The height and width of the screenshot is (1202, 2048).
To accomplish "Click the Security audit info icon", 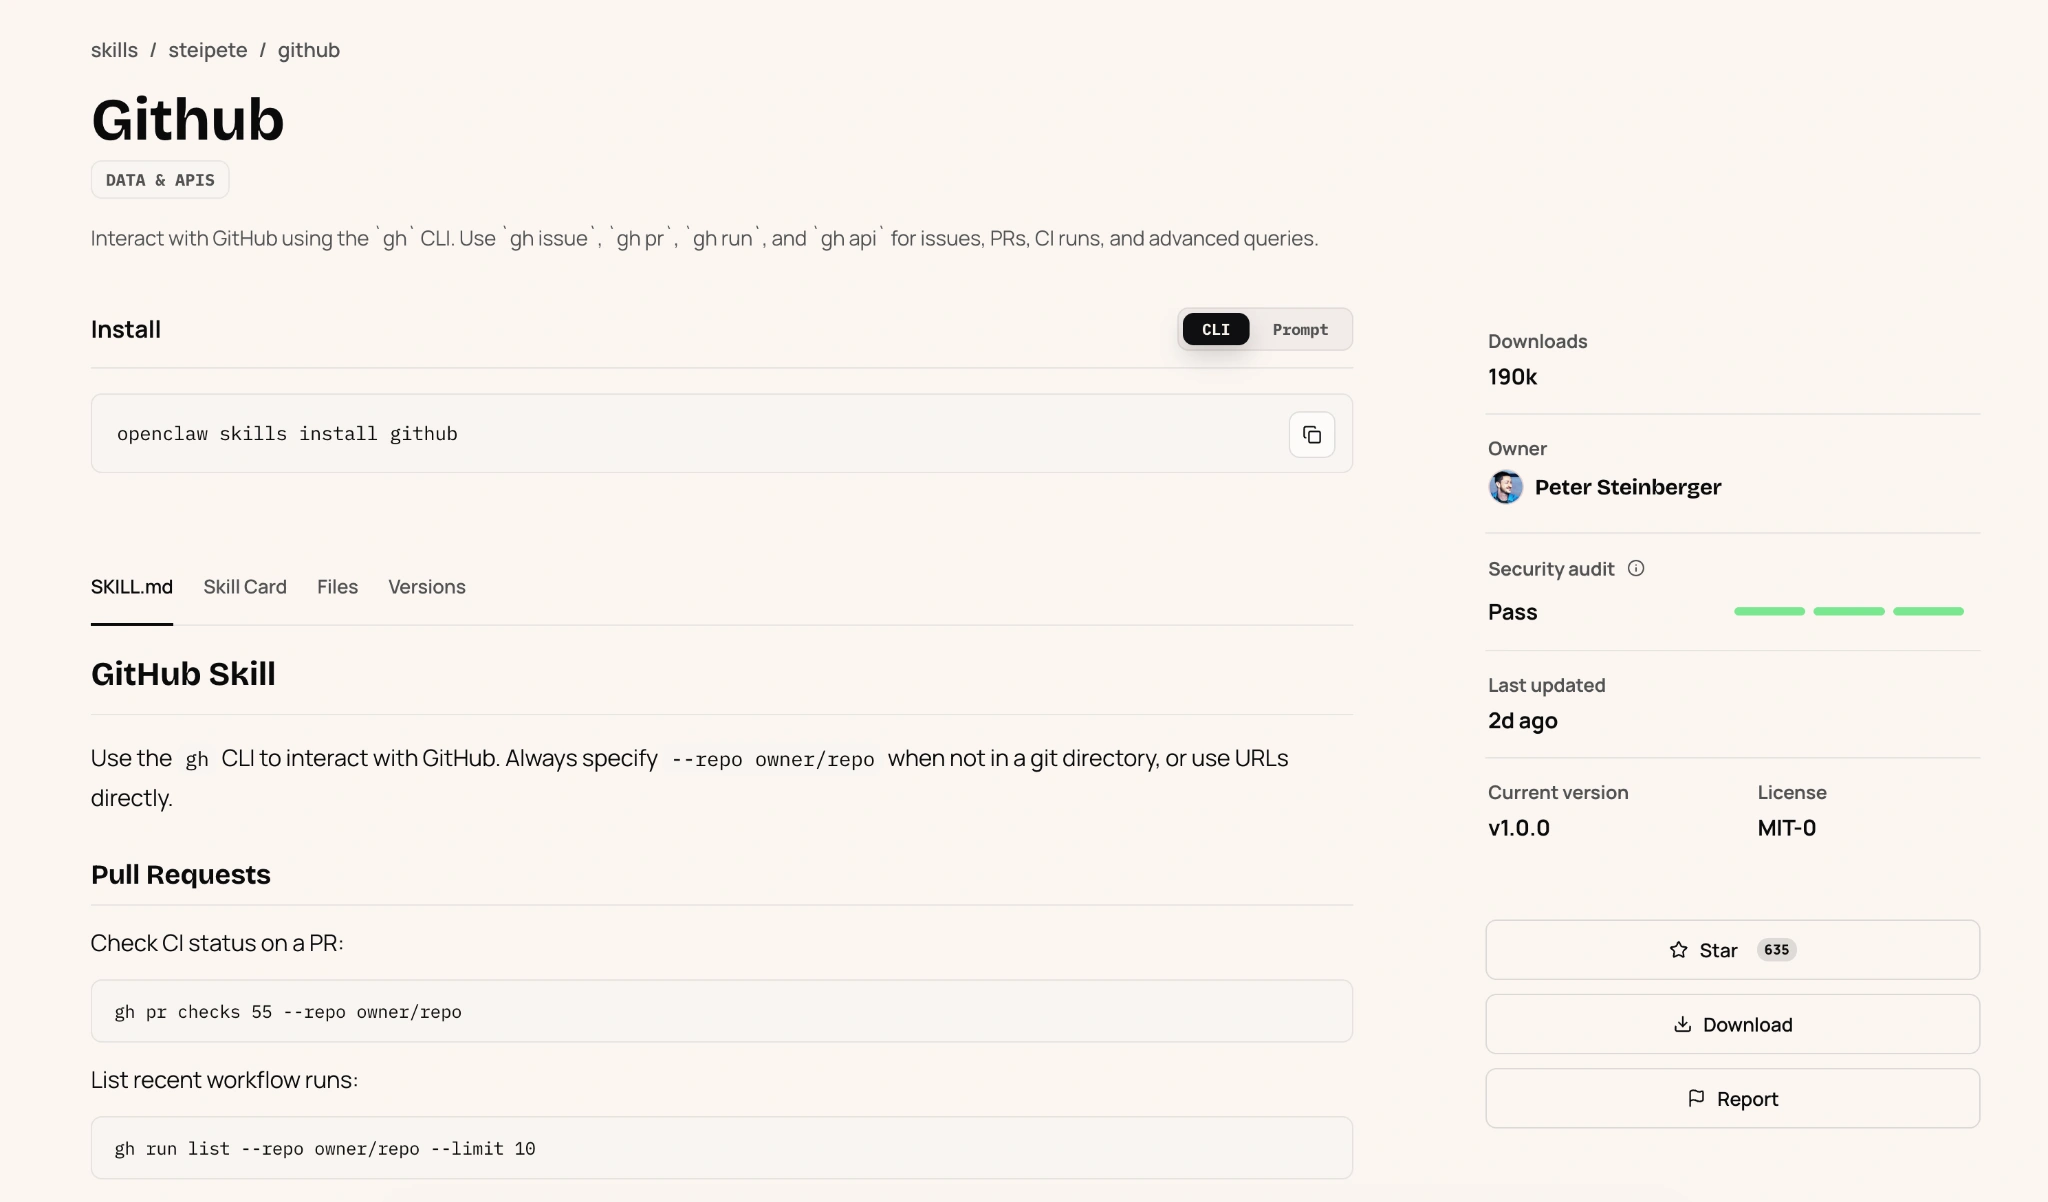I will [1636, 568].
